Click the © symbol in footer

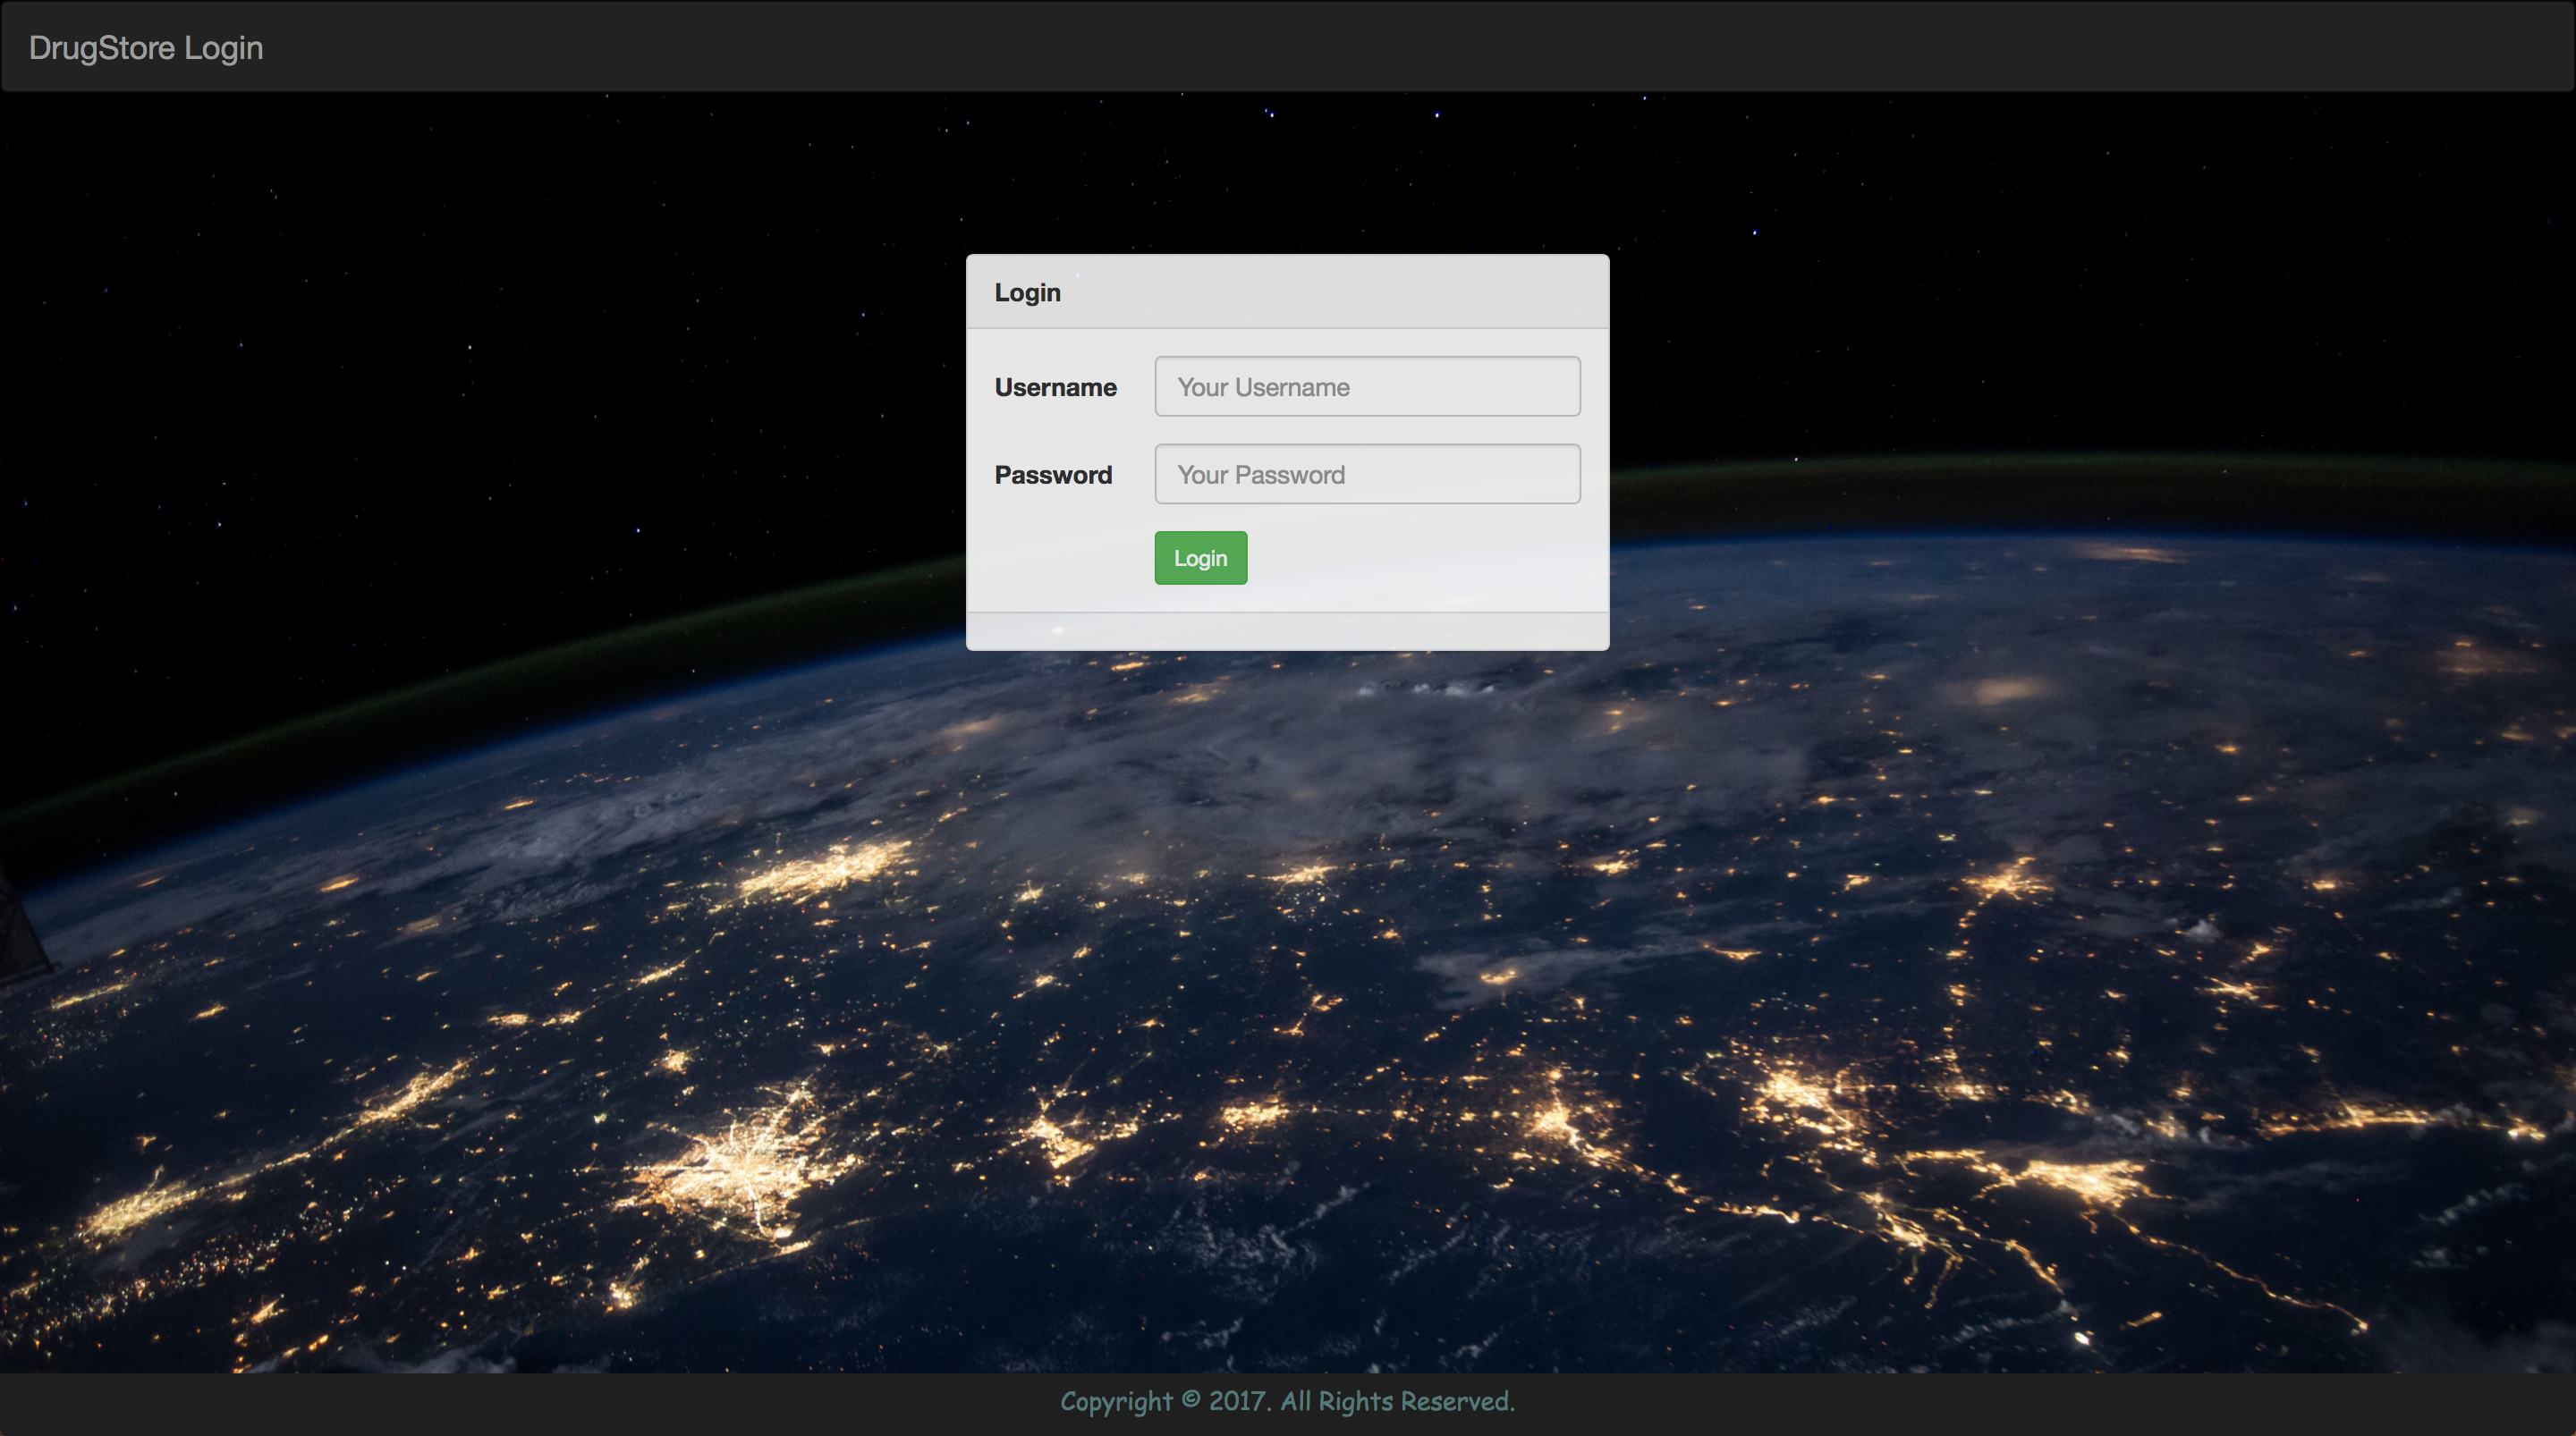point(1190,1400)
